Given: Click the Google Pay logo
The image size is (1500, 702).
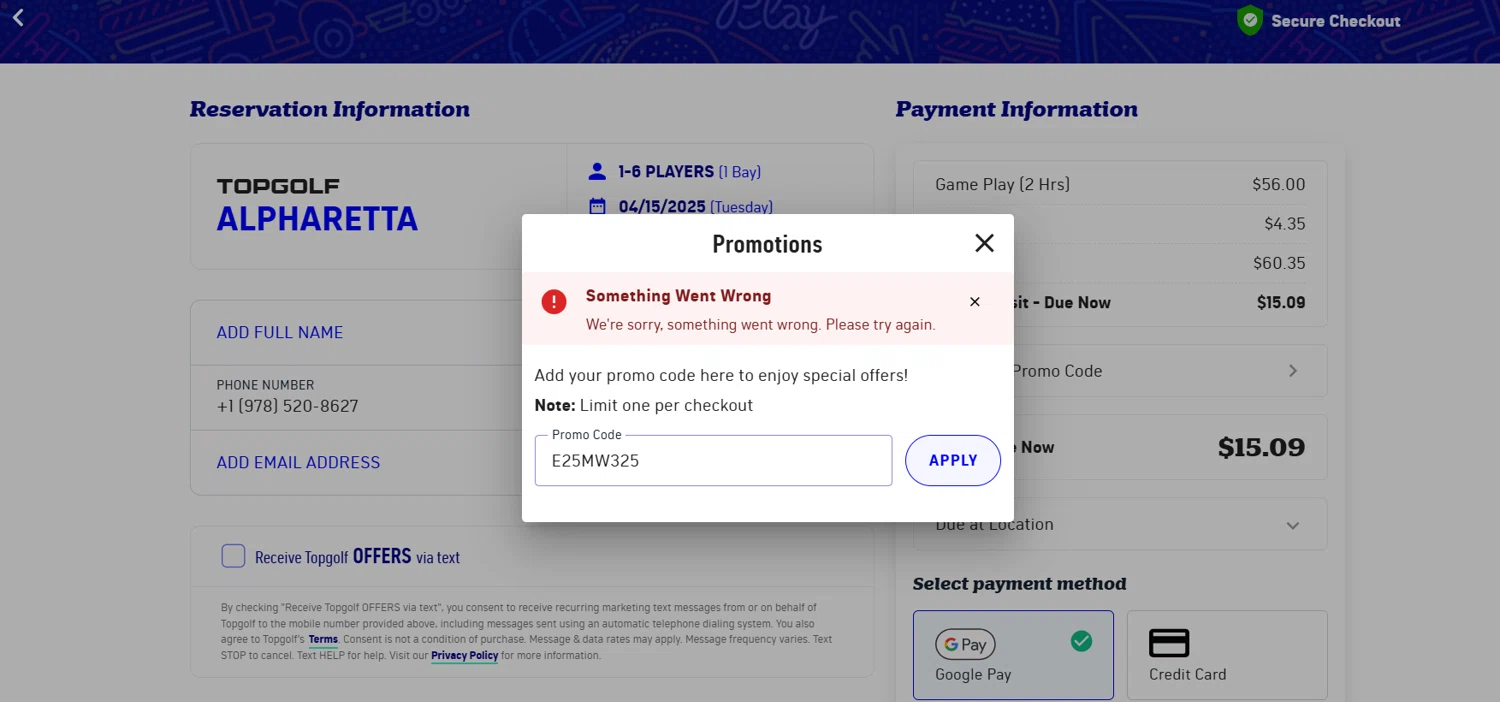Looking at the screenshot, I should coord(965,644).
